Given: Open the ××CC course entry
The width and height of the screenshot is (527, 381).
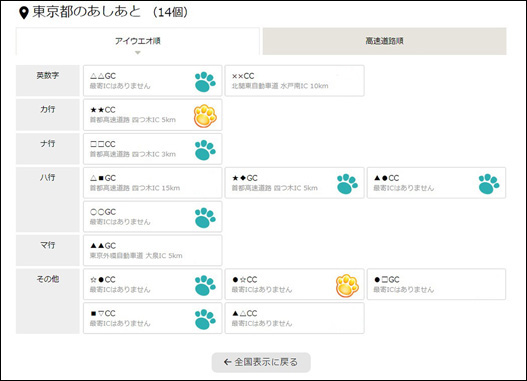Looking at the screenshot, I should 294,81.
